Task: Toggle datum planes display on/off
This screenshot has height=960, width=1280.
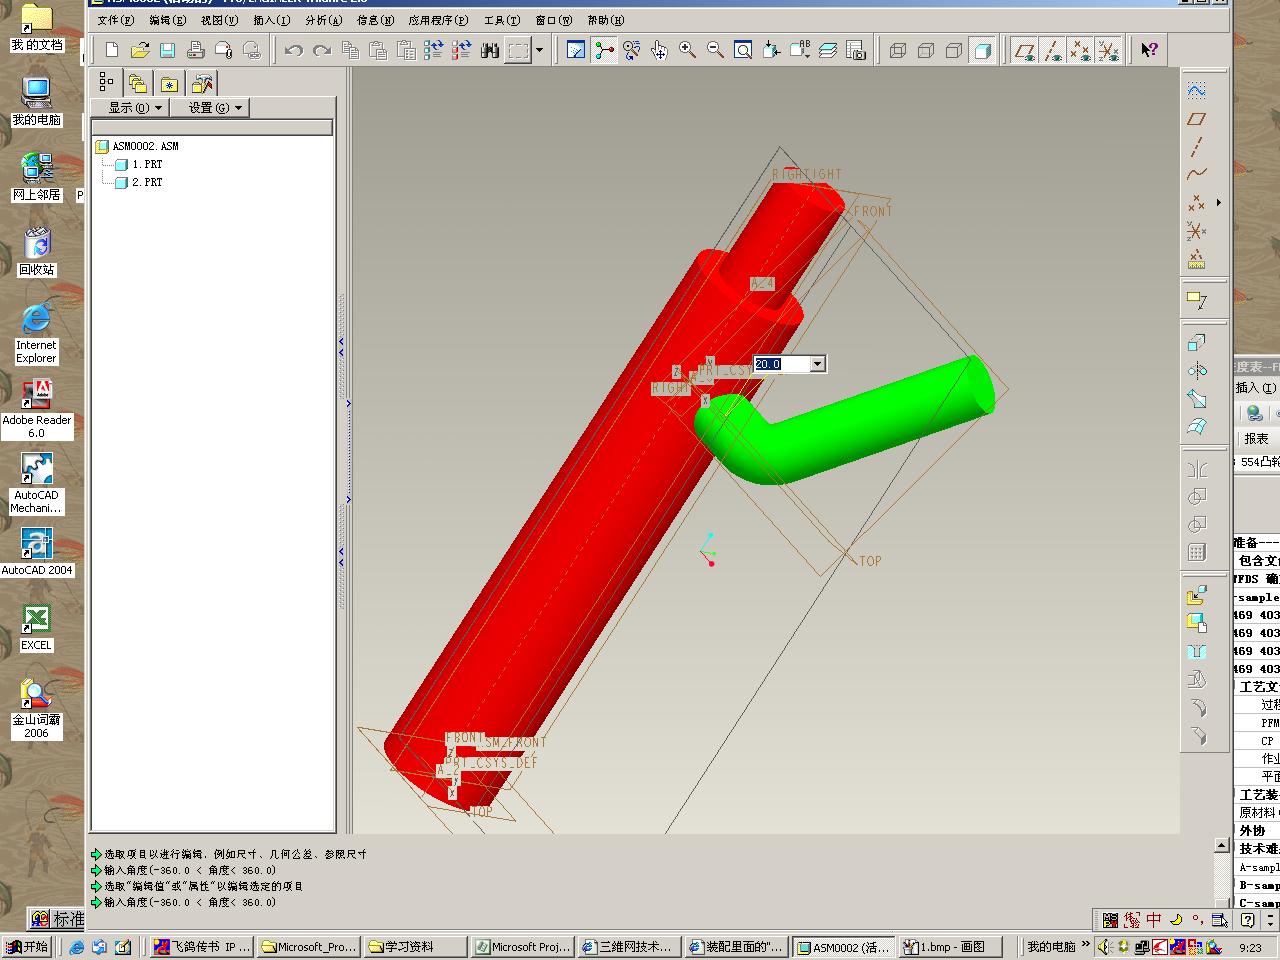Action: 1024,50
